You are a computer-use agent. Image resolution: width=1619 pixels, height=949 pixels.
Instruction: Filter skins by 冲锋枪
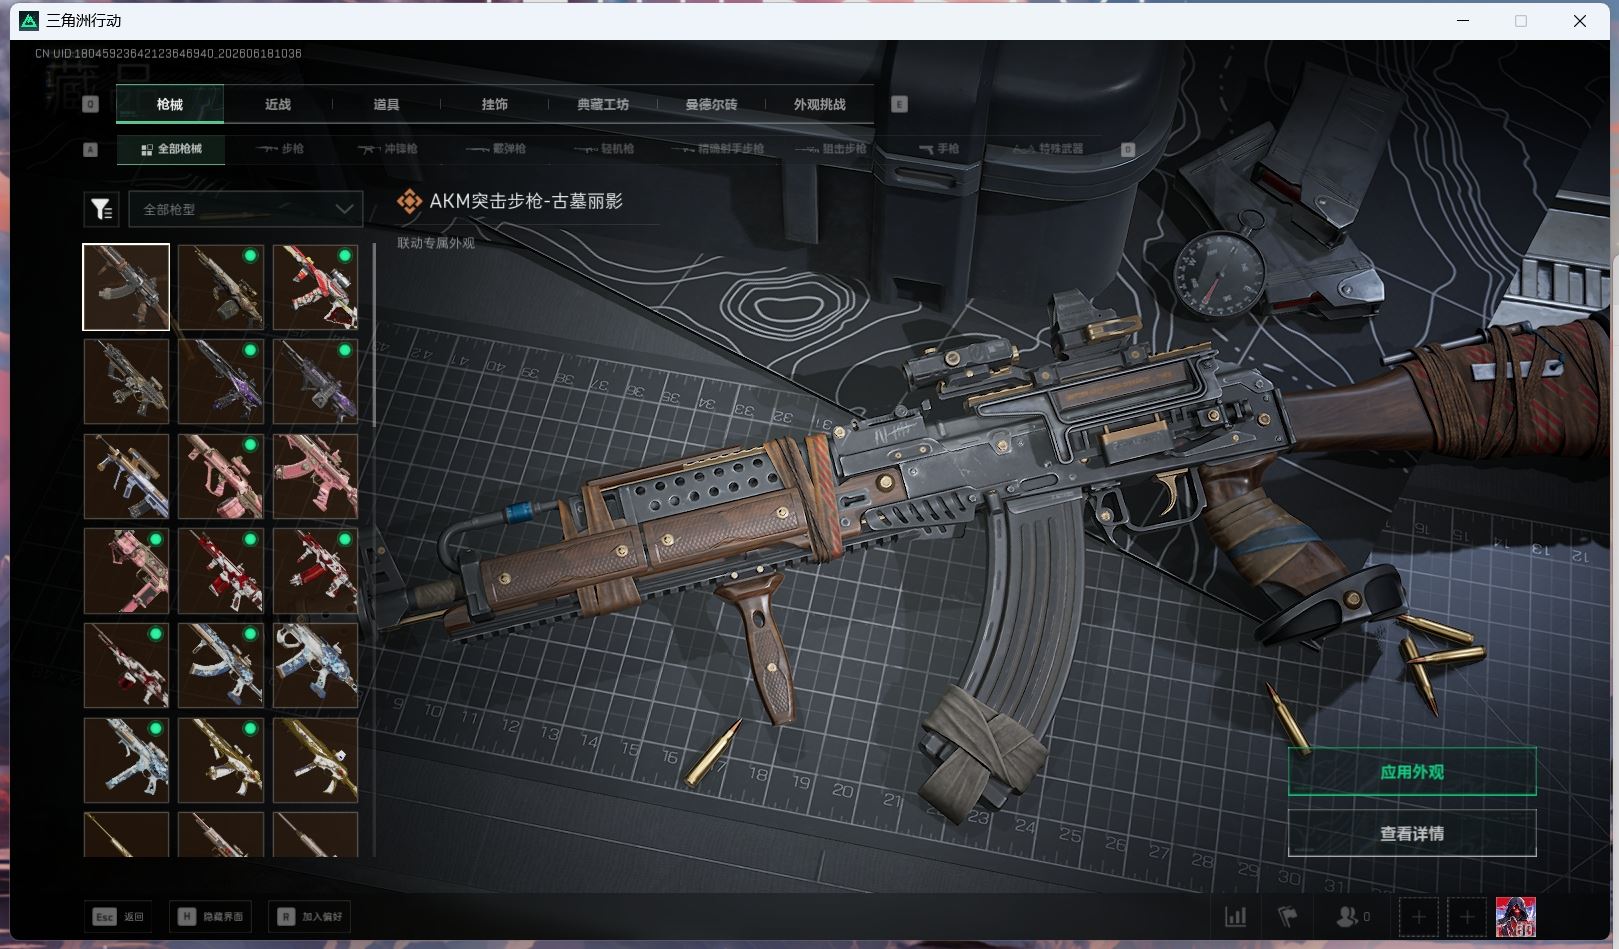pyautogui.click(x=388, y=149)
